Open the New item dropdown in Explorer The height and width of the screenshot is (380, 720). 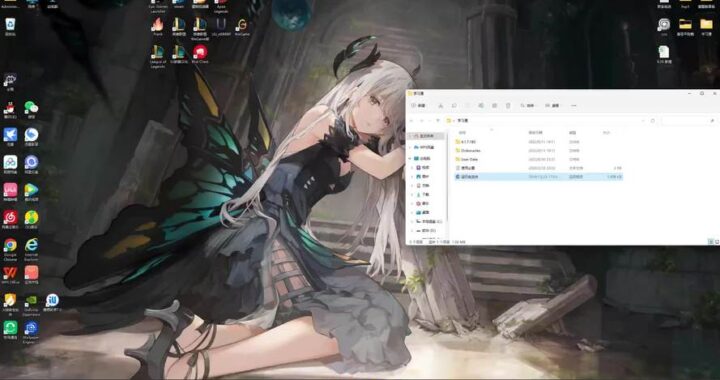click(418, 106)
